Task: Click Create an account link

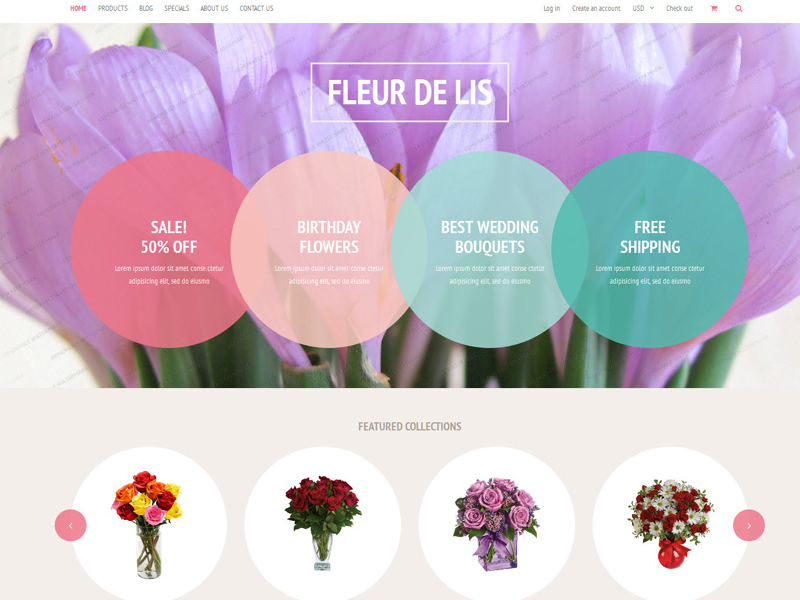Action: pyautogui.click(x=596, y=9)
